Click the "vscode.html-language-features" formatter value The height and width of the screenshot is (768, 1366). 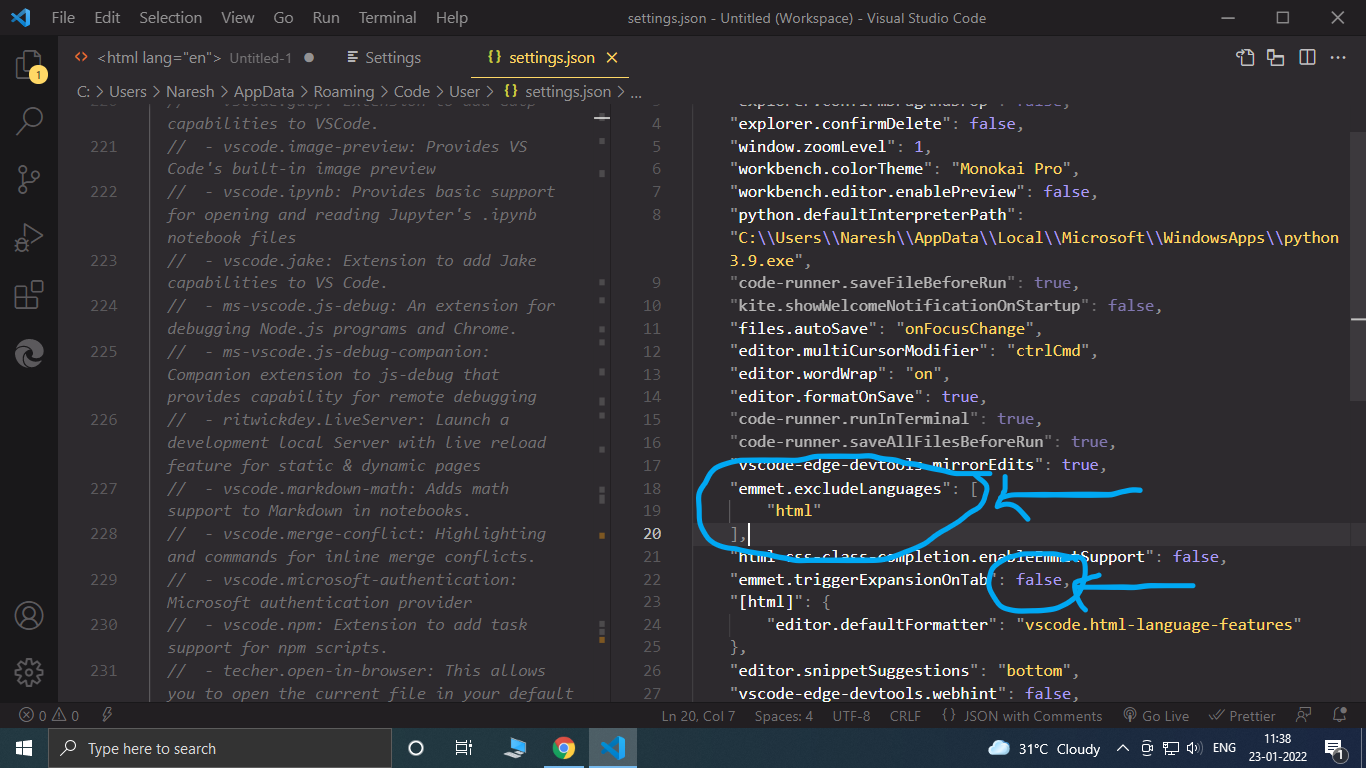point(1158,625)
